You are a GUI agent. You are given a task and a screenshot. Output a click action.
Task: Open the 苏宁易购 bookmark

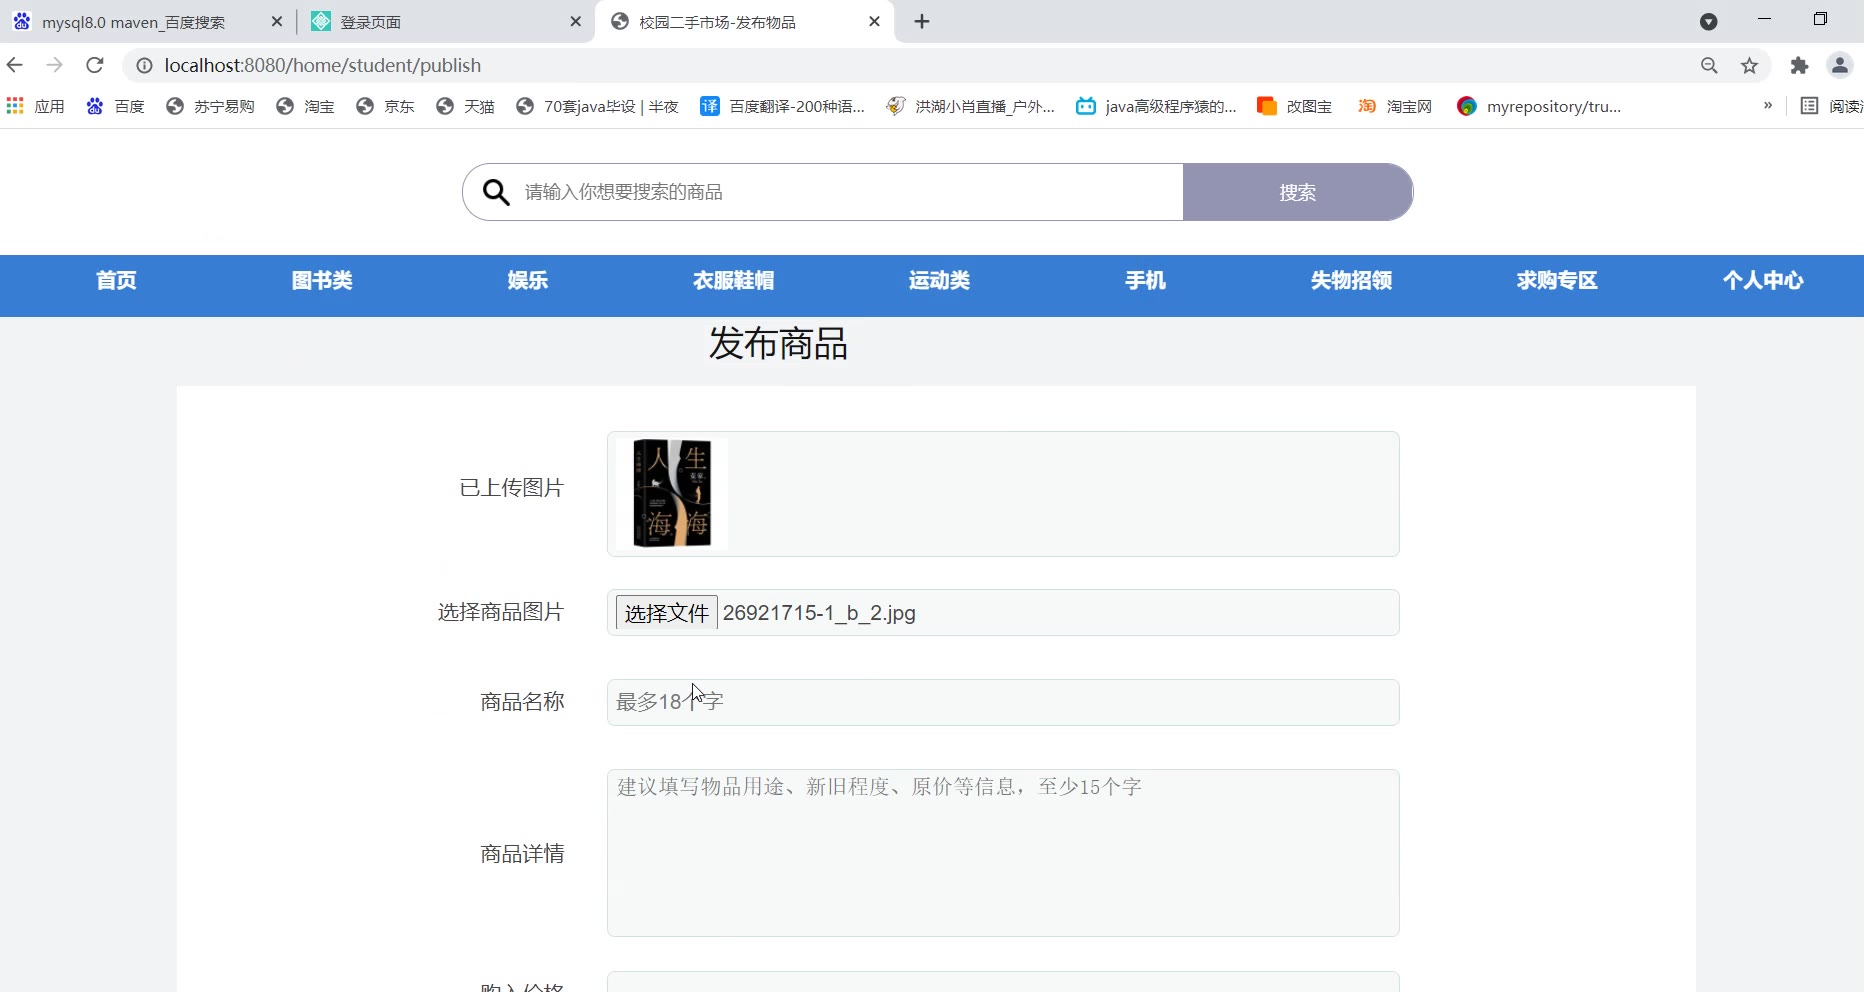[210, 106]
